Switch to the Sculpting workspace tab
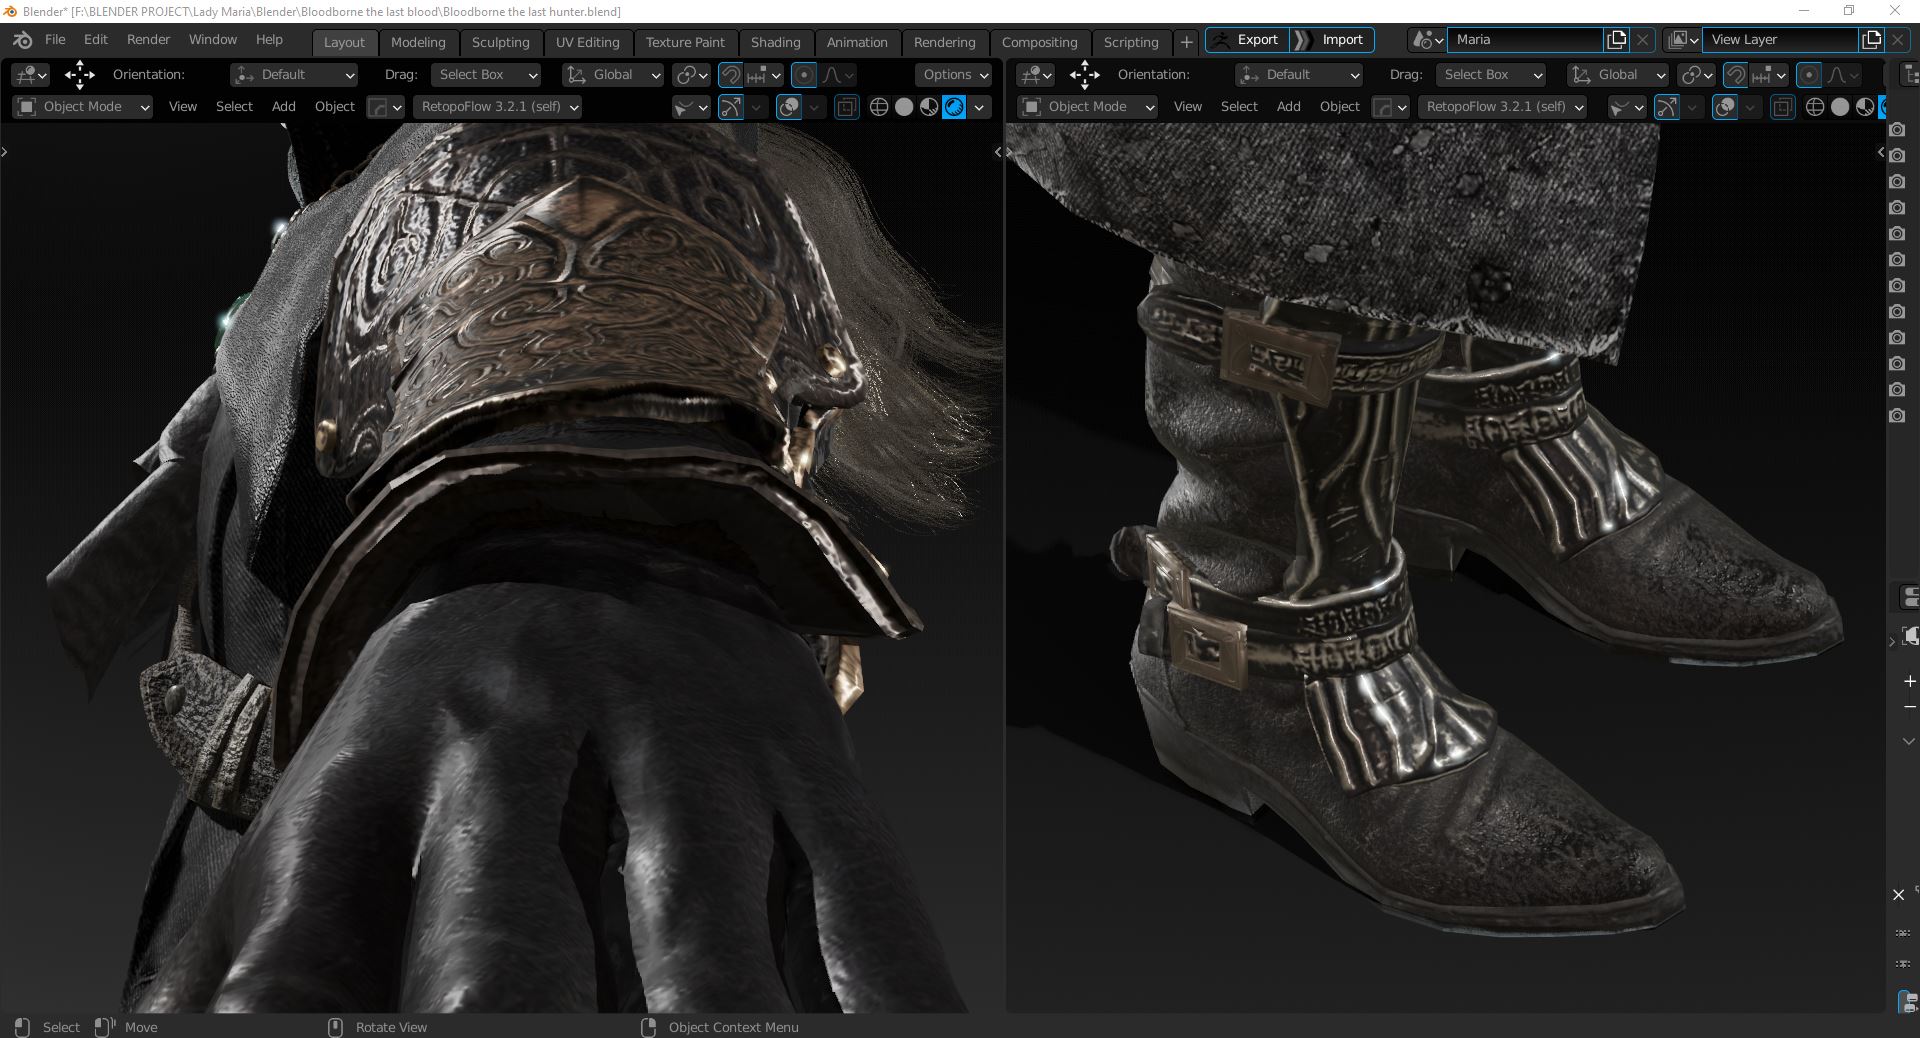Screen dimensions: 1920x1038 click(500, 42)
